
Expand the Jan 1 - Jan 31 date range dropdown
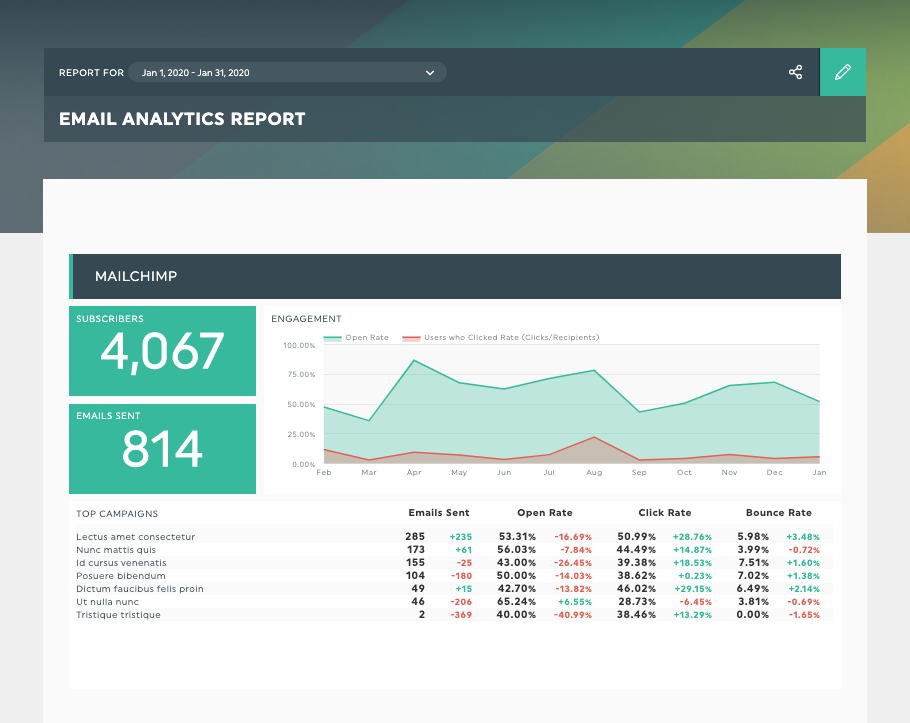pos(290,72)
